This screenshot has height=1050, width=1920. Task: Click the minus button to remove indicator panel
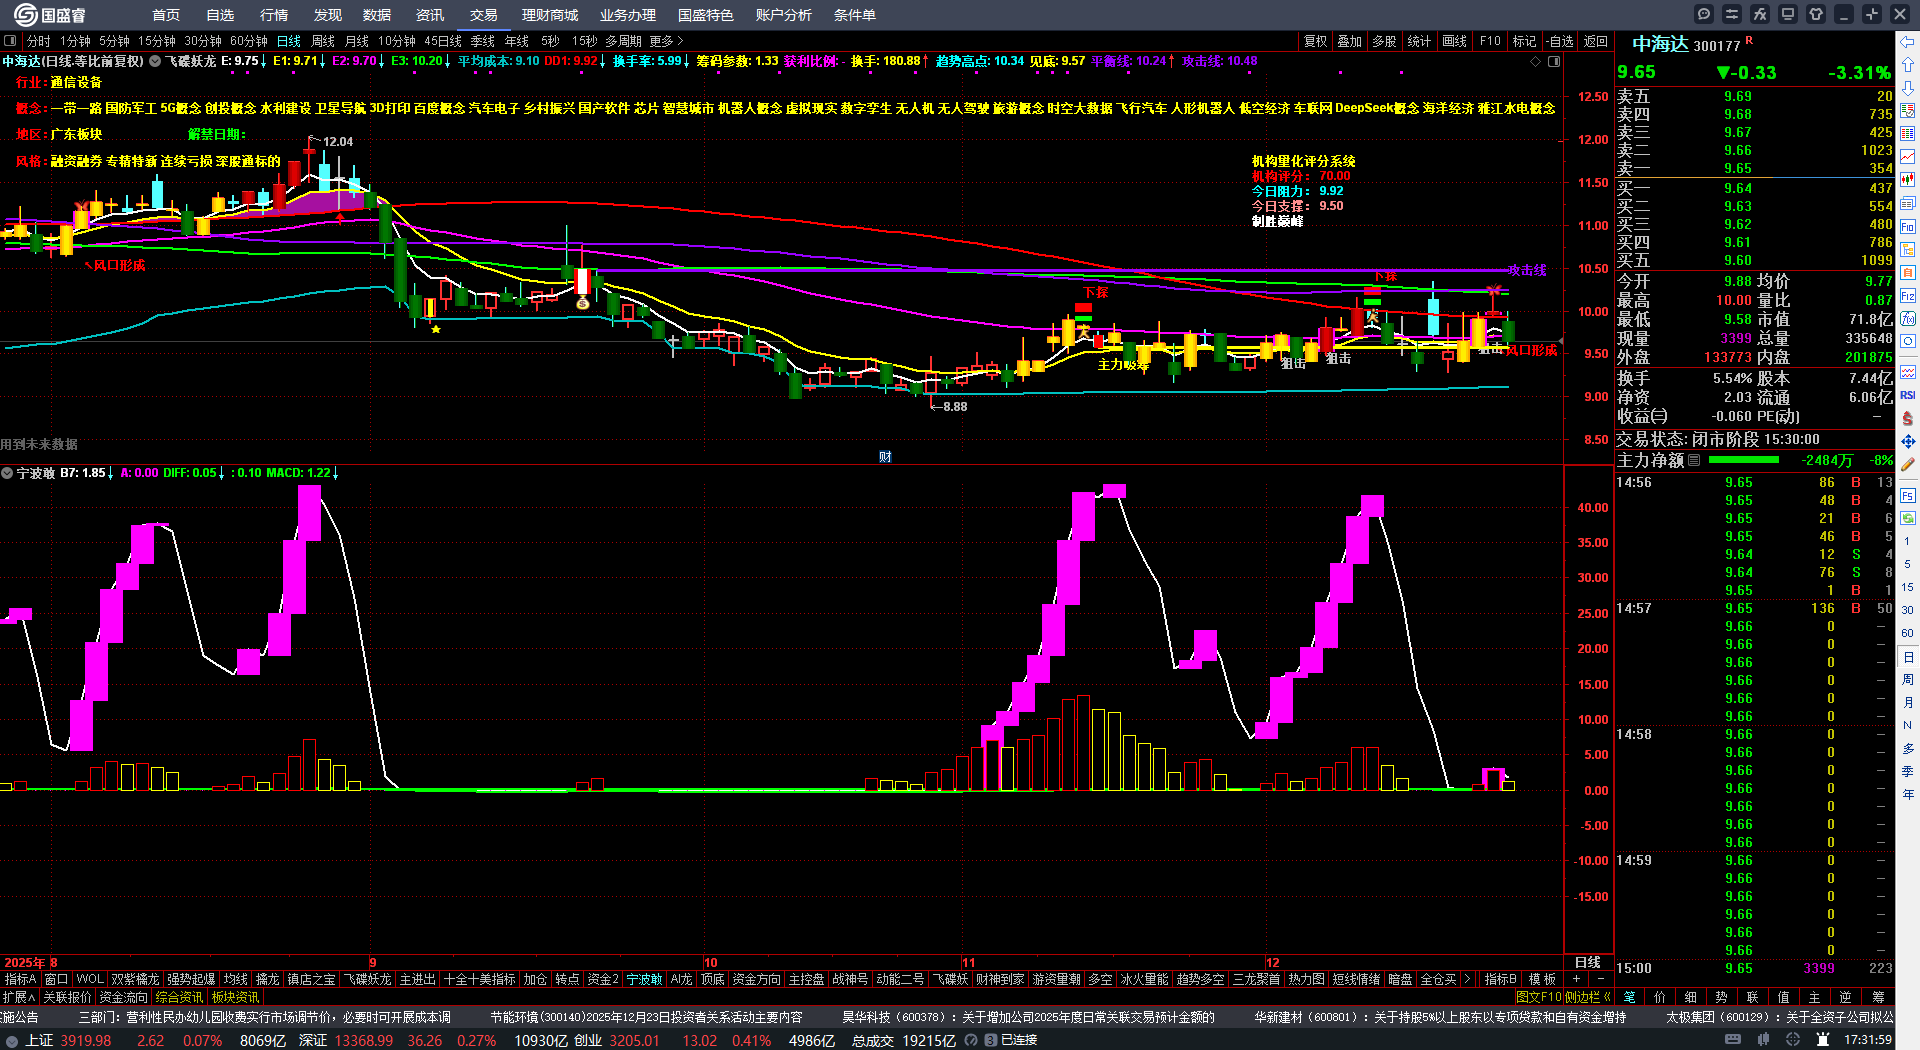[x=1600, y=979]
